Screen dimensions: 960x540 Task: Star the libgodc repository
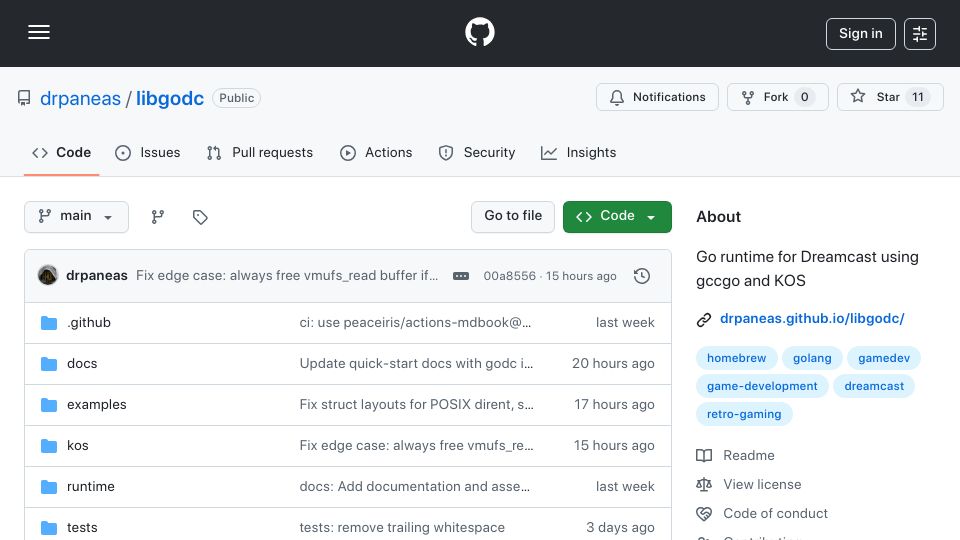click(890, 97)
